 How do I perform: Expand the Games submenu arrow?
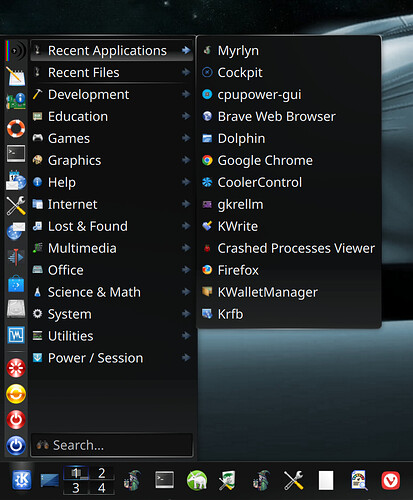[186, 138]
